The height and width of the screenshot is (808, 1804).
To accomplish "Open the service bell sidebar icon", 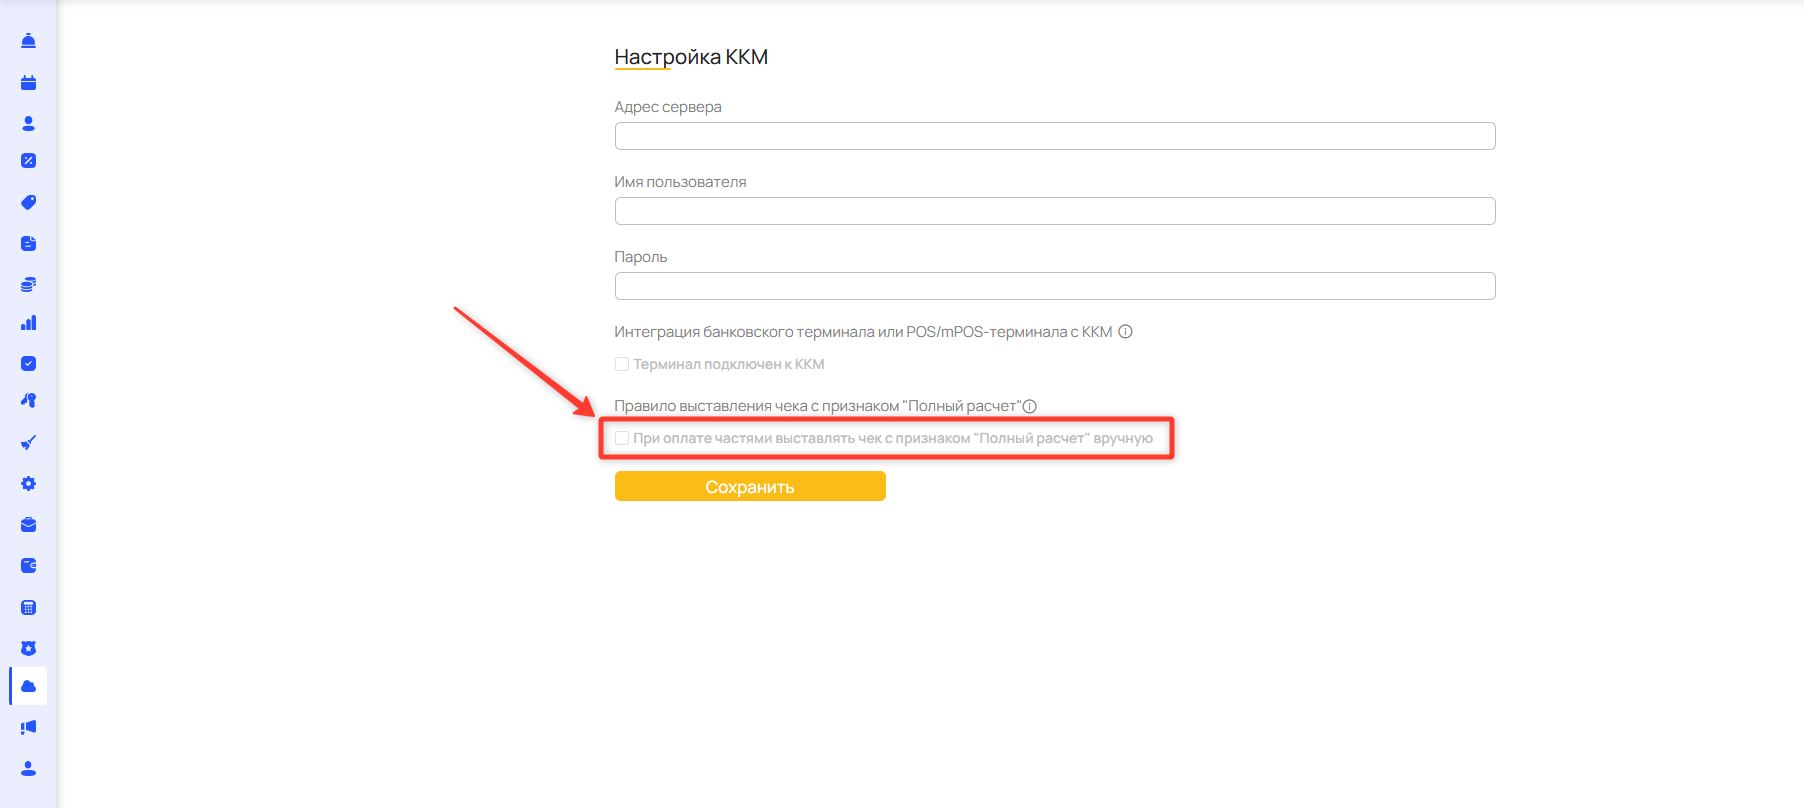I will (28, 41).
